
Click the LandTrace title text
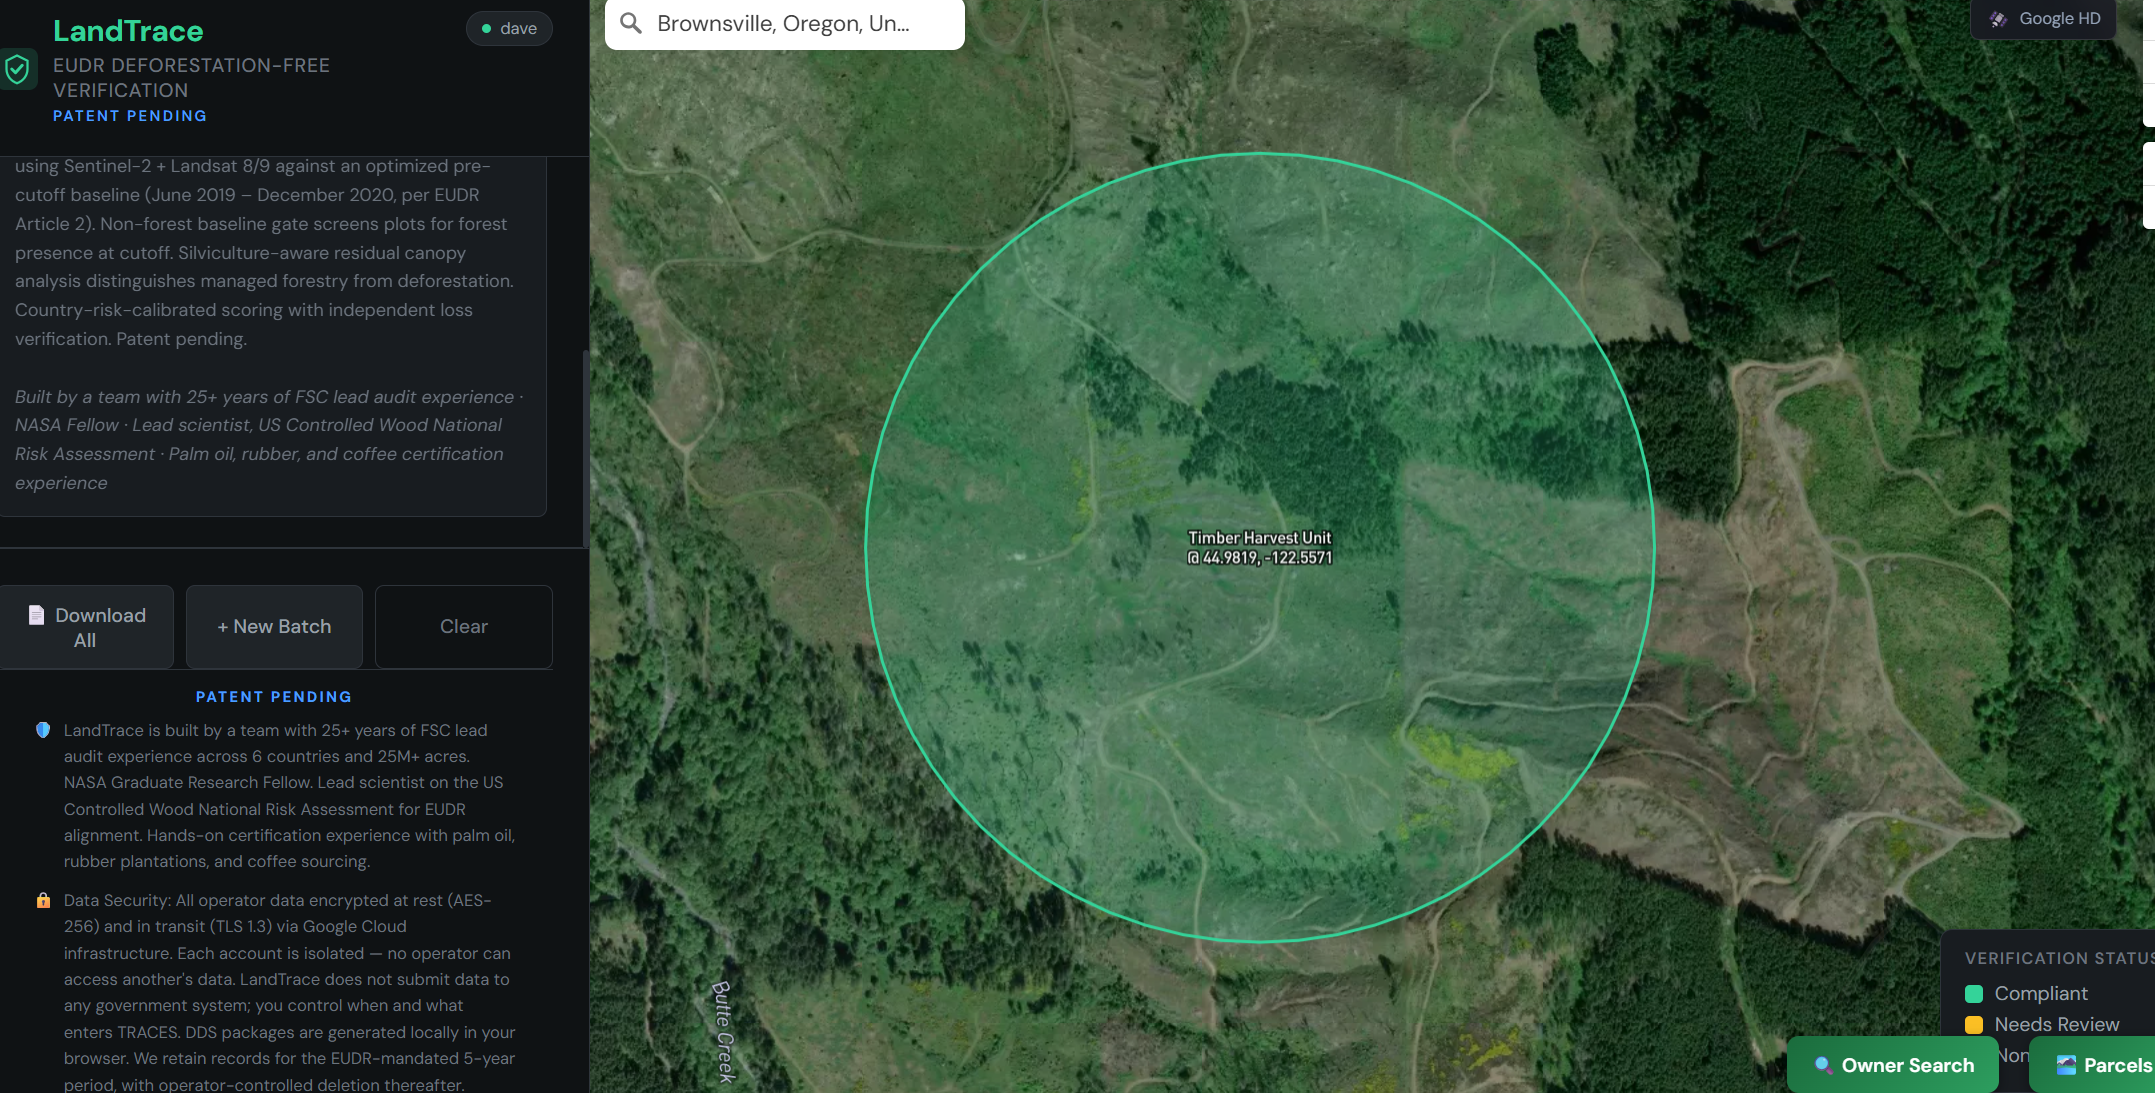coord(128,31)
